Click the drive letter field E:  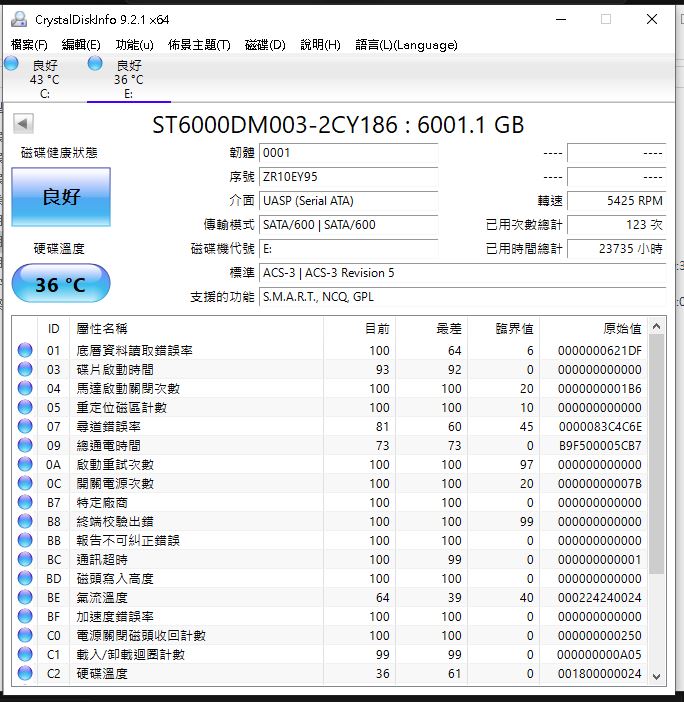348,249
